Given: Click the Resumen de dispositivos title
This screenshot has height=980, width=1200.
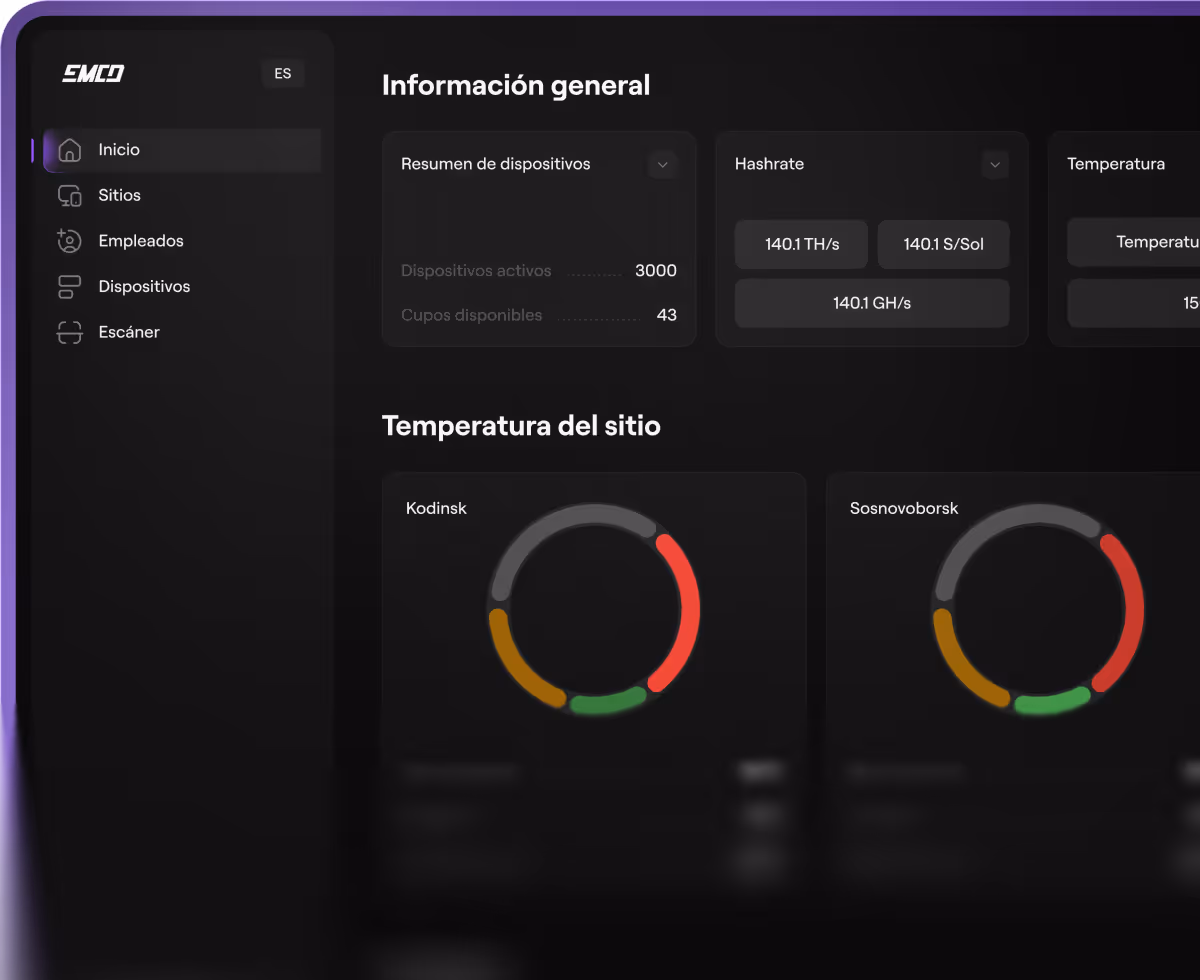Looking at the screenshot, I should pyautogui.click(x=496, y=164).
